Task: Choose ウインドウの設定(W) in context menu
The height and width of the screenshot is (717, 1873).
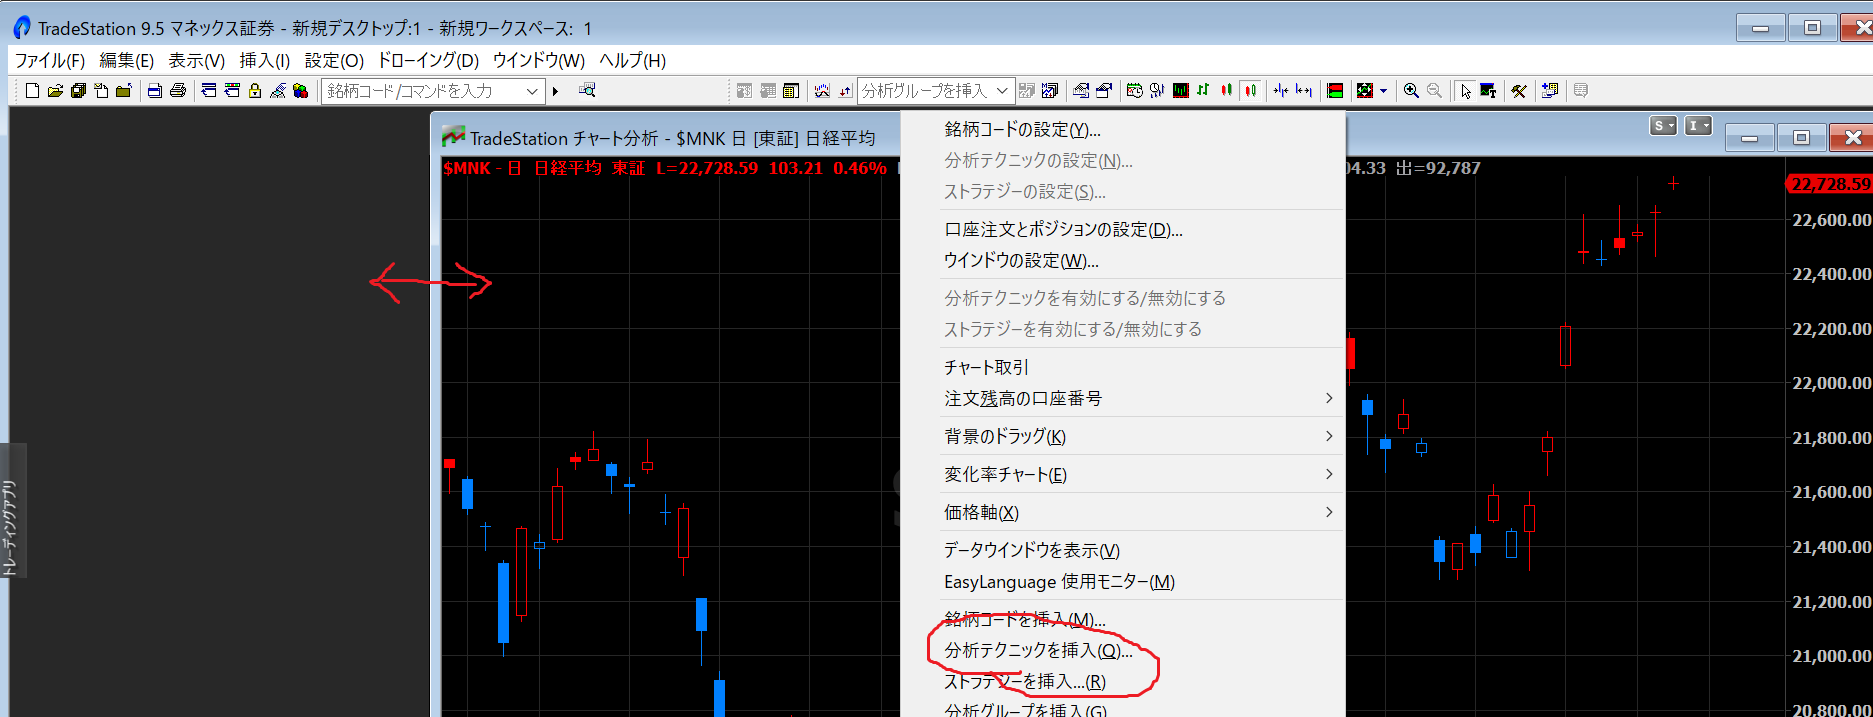Action: 1021,260
